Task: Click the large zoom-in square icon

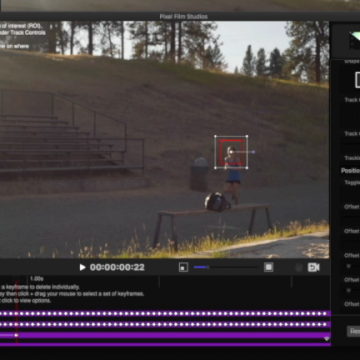Action: (269, 267)
